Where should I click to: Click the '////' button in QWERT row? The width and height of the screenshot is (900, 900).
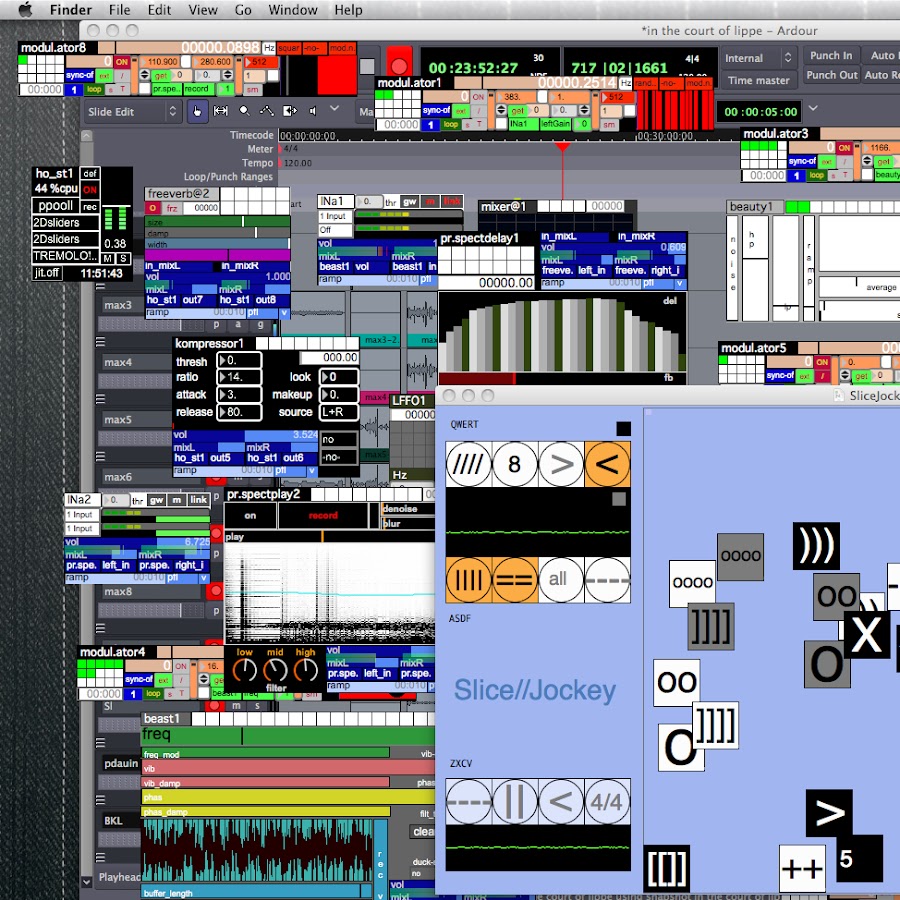(x=468, y=464)
